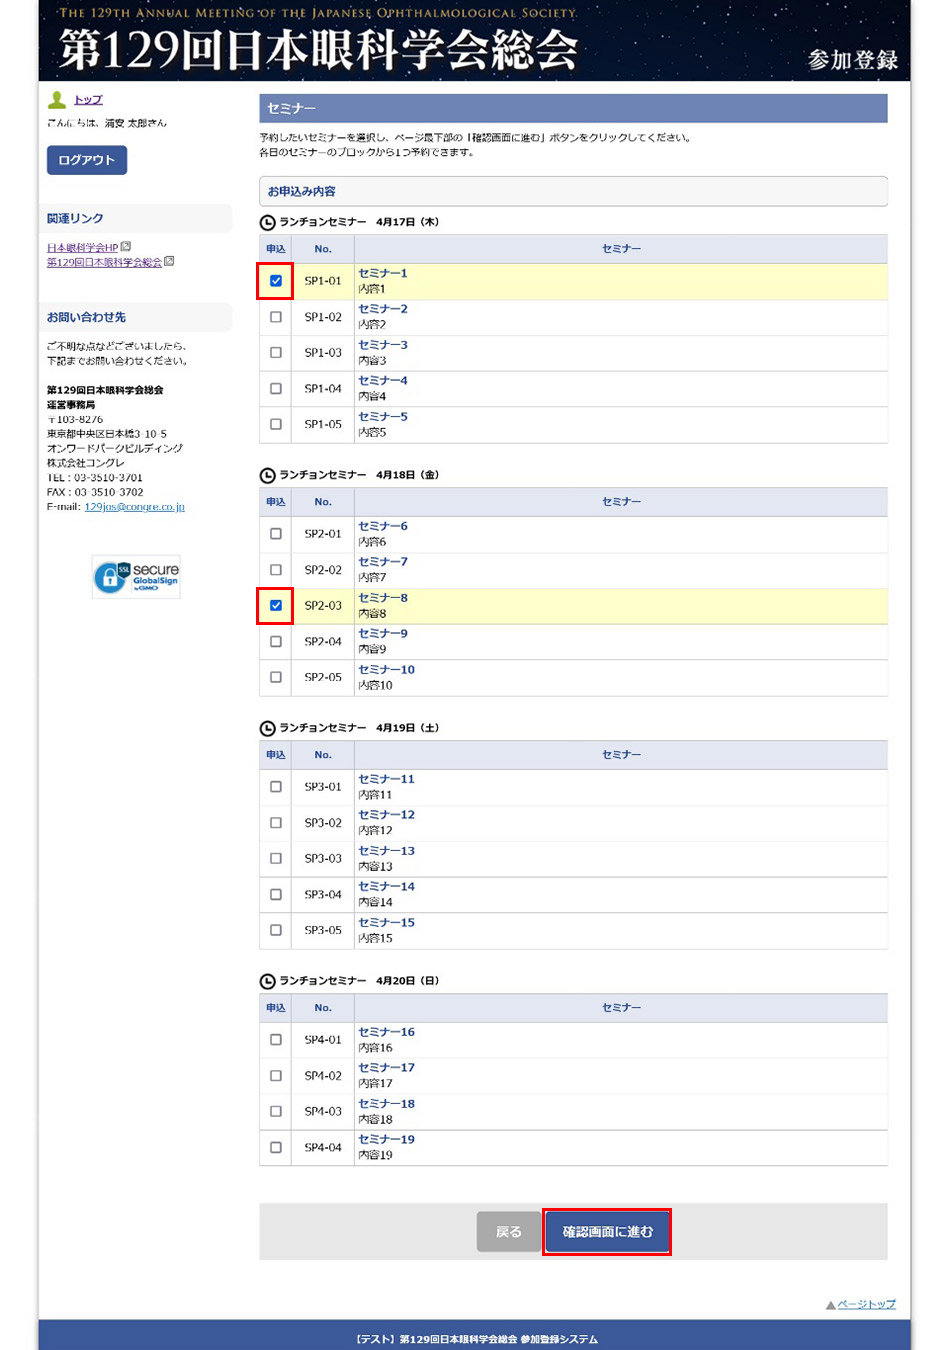Screen dimensions: 950x1350
Task: Tick the SP1-03 checkbox
Action: pos(276,353)
